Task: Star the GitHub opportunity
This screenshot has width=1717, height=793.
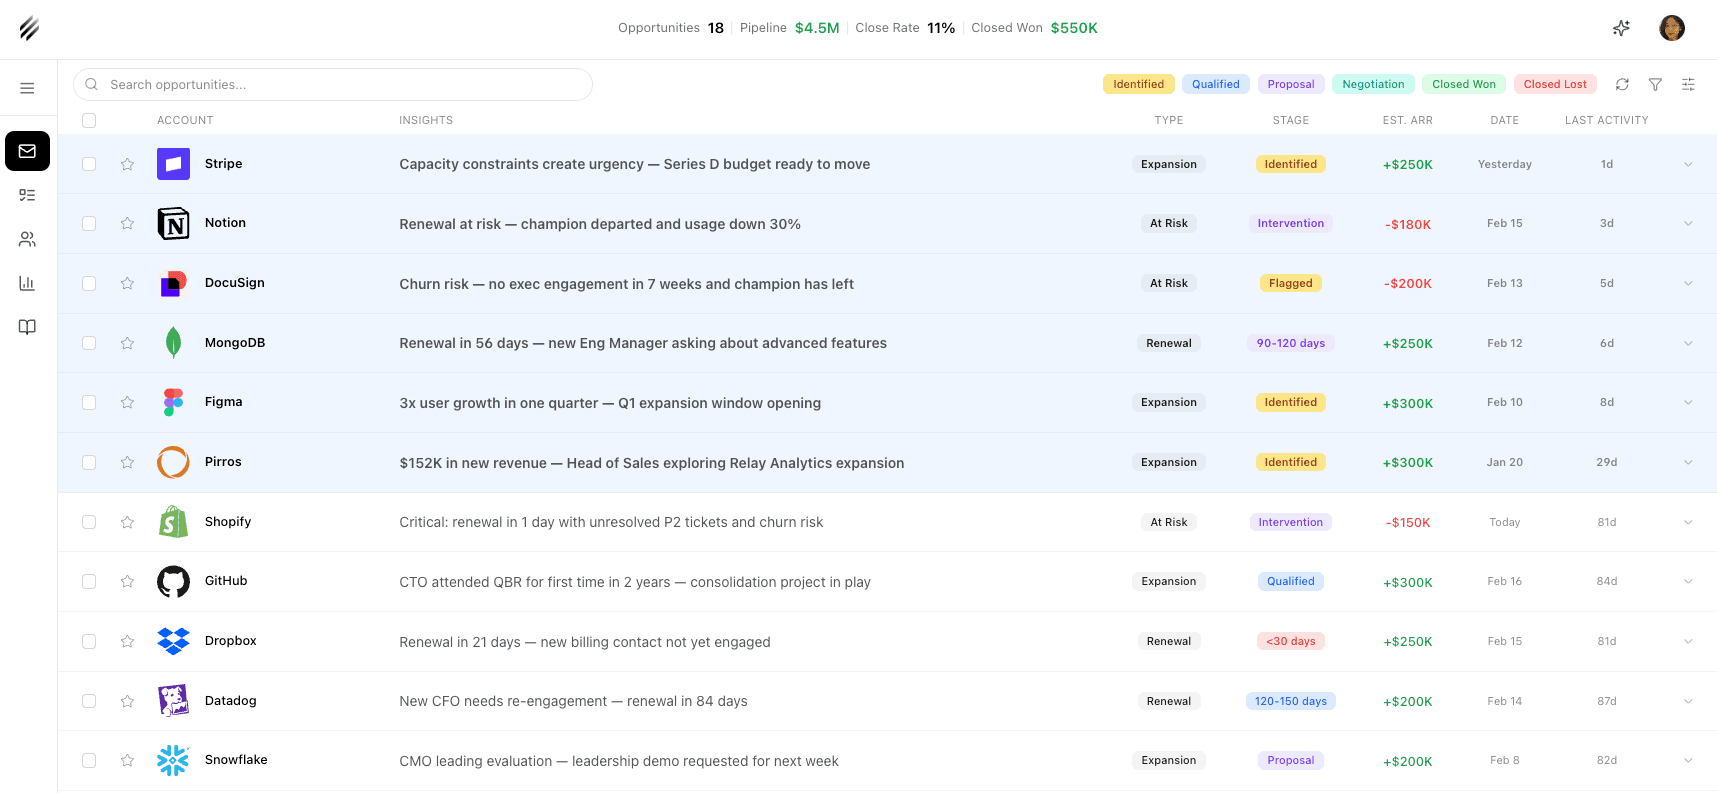Action: point(127,581)
